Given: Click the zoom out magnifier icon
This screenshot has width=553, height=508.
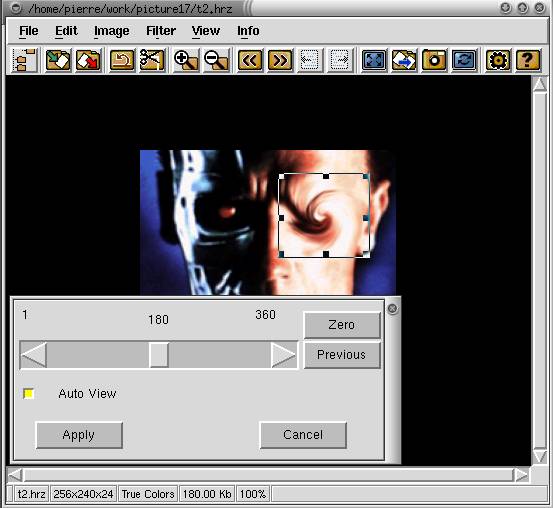Looking at the screenshot, I should pos(216,60).
